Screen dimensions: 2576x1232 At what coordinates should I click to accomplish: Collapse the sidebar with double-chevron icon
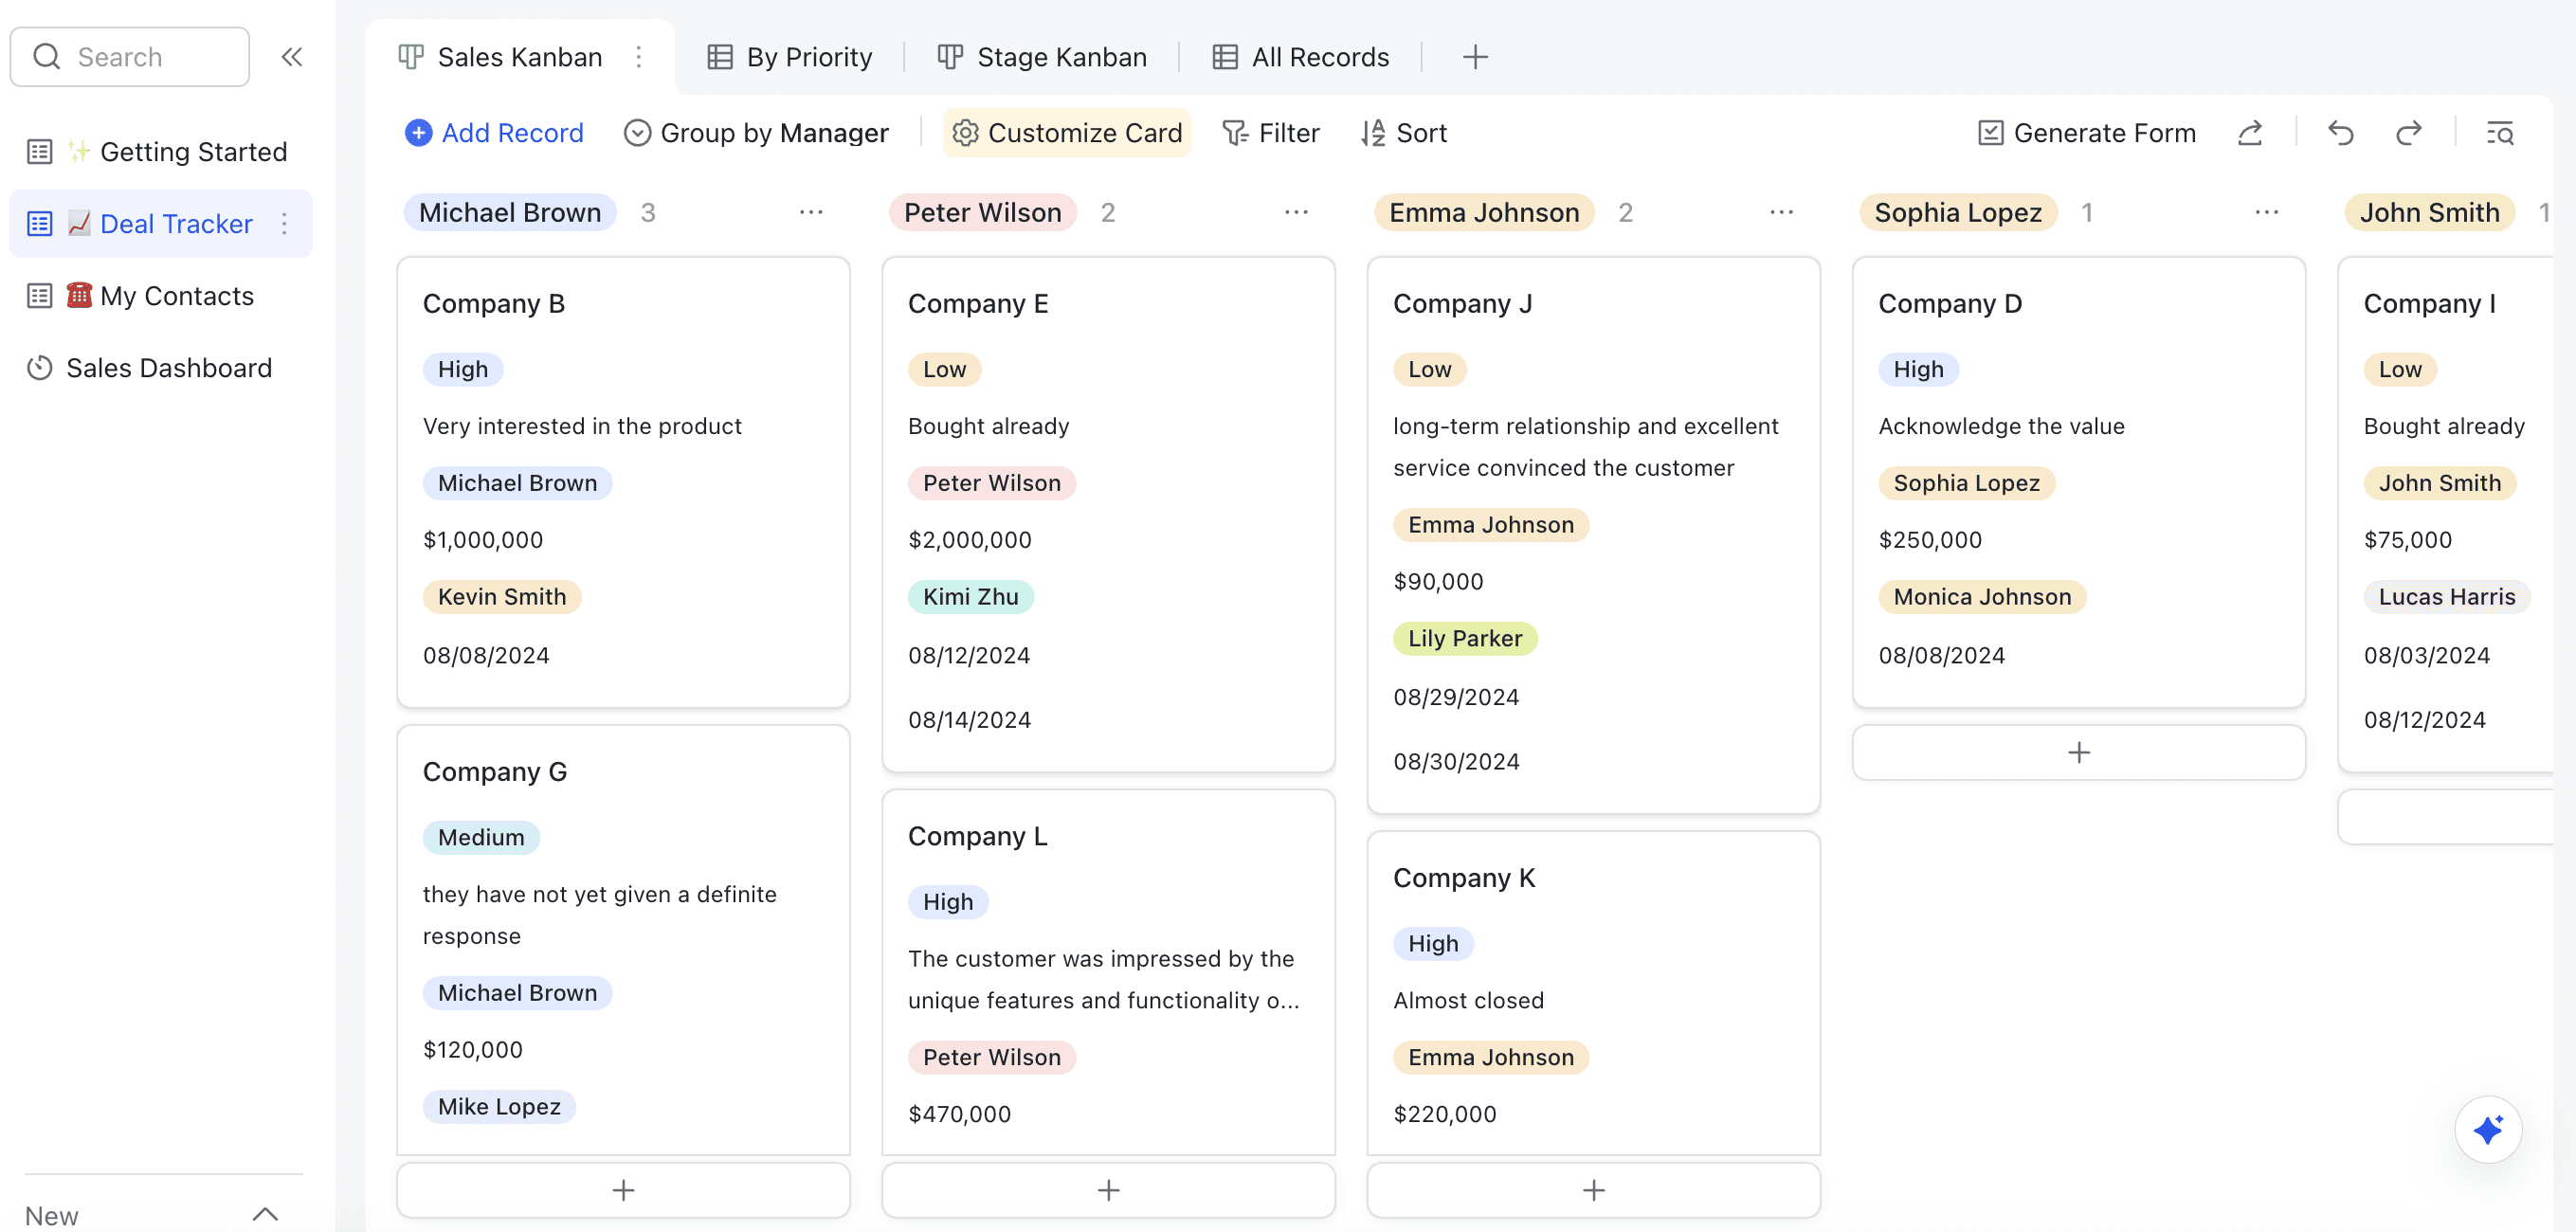click(x=291, y=57)
